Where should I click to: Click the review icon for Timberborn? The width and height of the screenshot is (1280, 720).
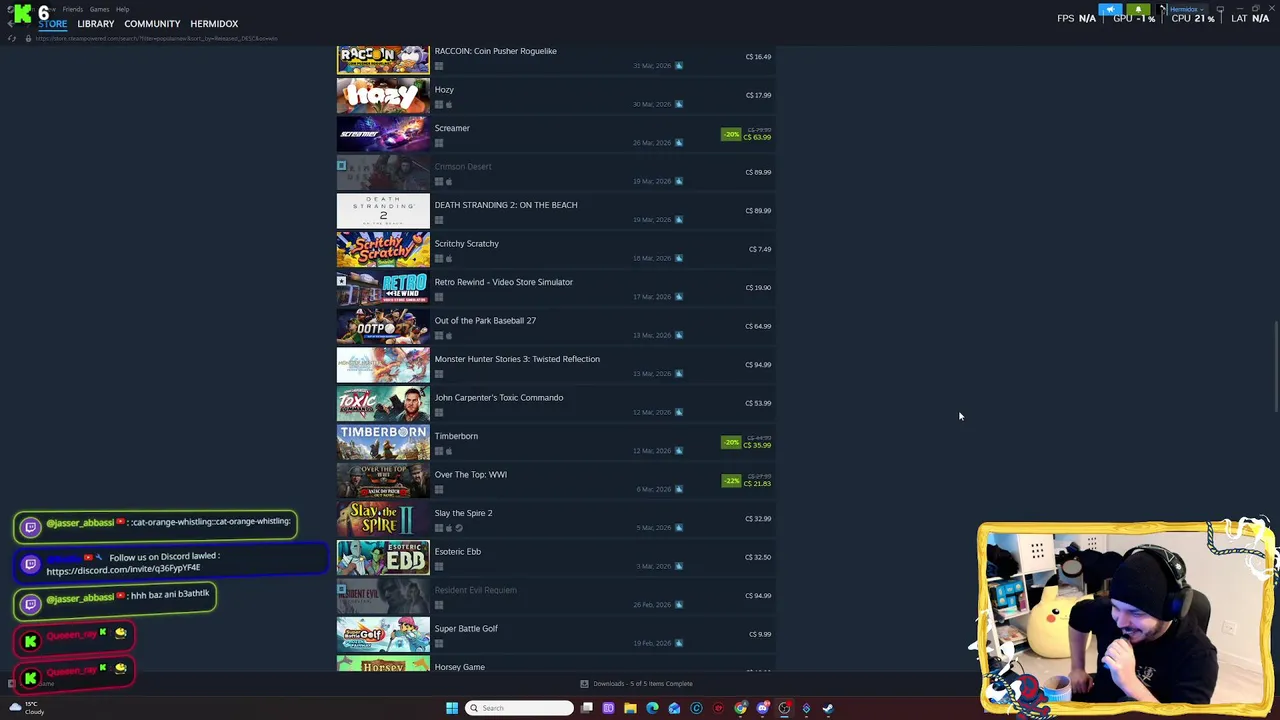coord(679,451)
